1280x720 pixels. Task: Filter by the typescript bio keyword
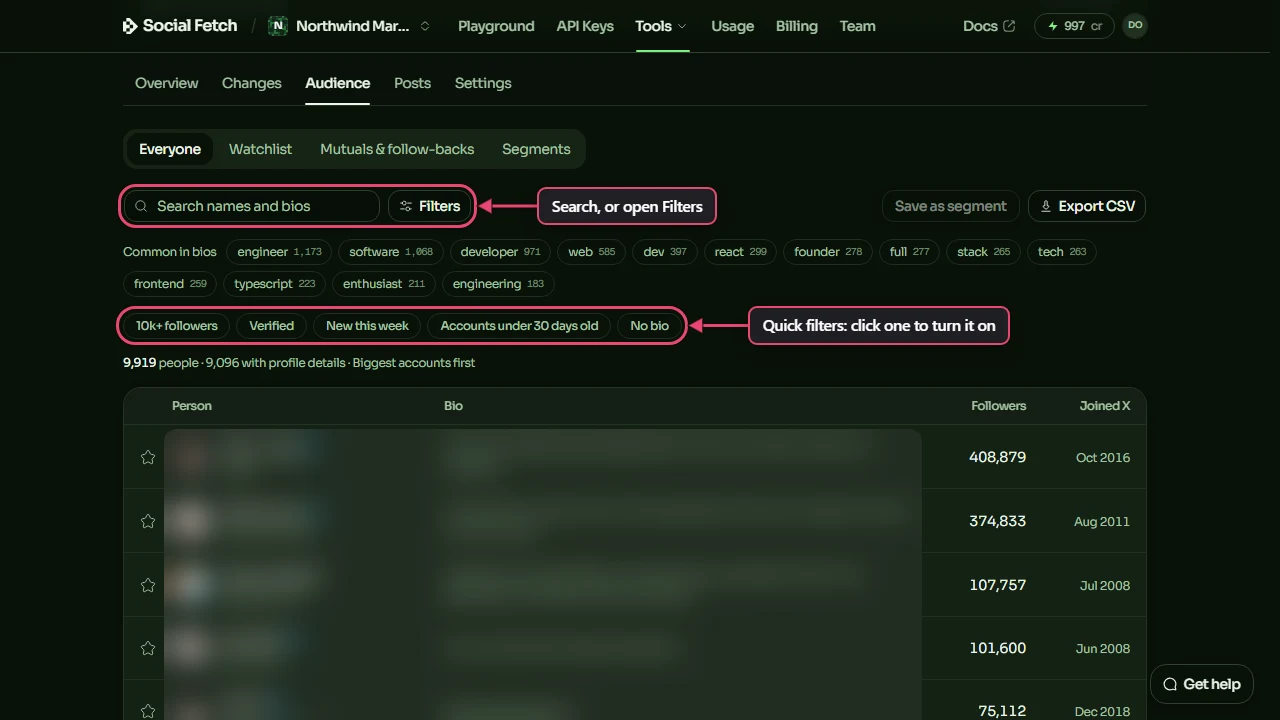[x=275, y=284]
